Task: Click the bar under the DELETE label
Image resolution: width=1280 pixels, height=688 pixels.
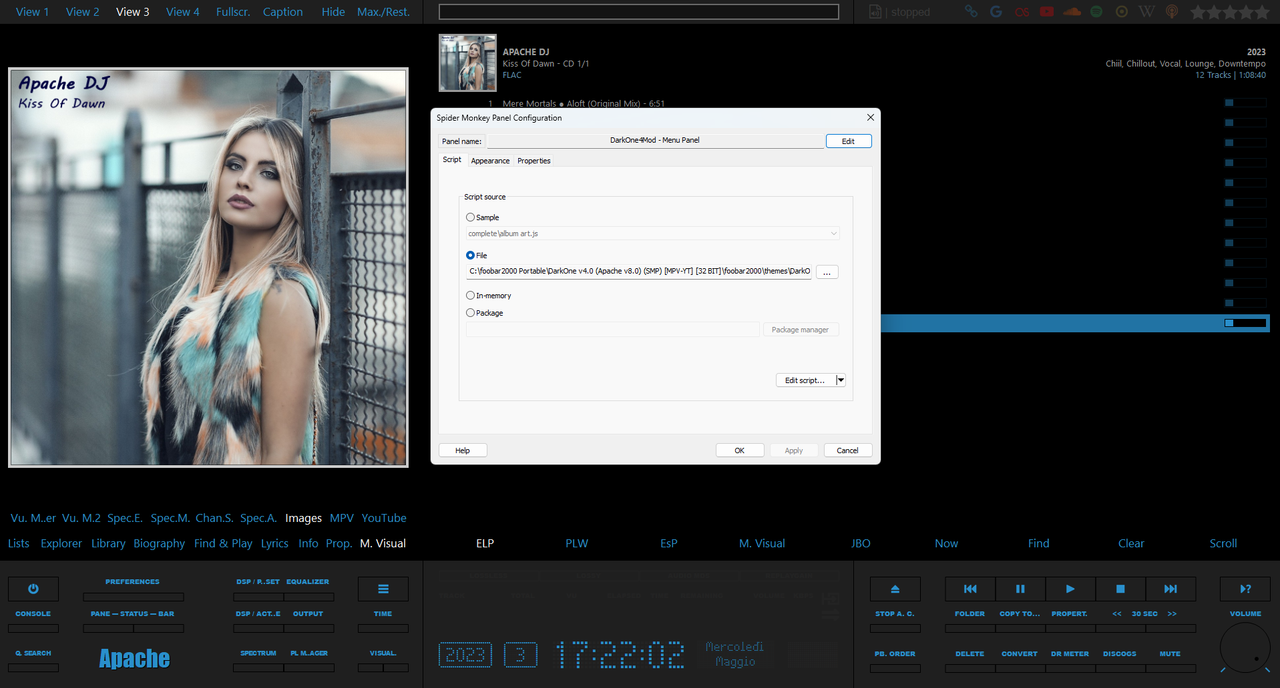Action: (x=970, y=668)
